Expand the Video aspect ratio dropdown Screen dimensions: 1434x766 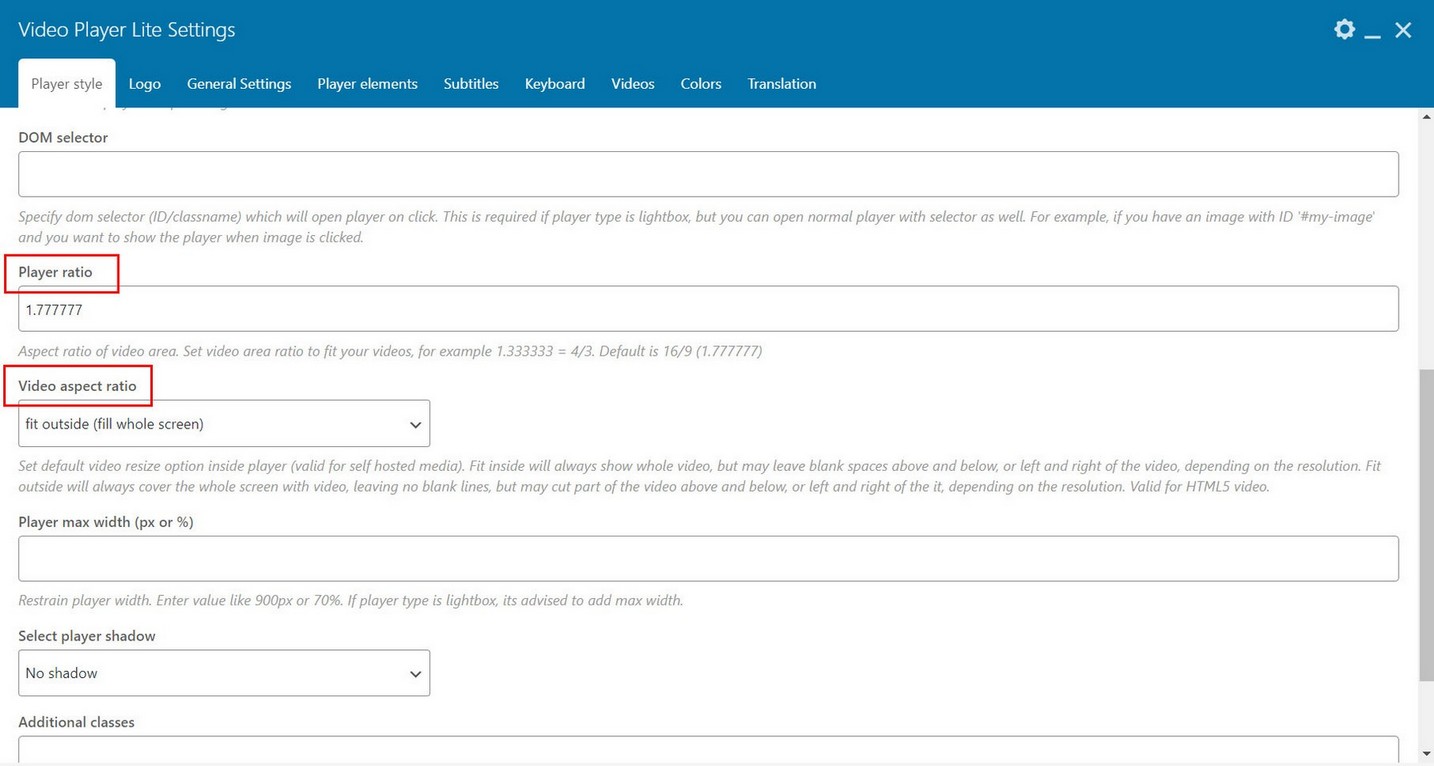click(224, 424)
